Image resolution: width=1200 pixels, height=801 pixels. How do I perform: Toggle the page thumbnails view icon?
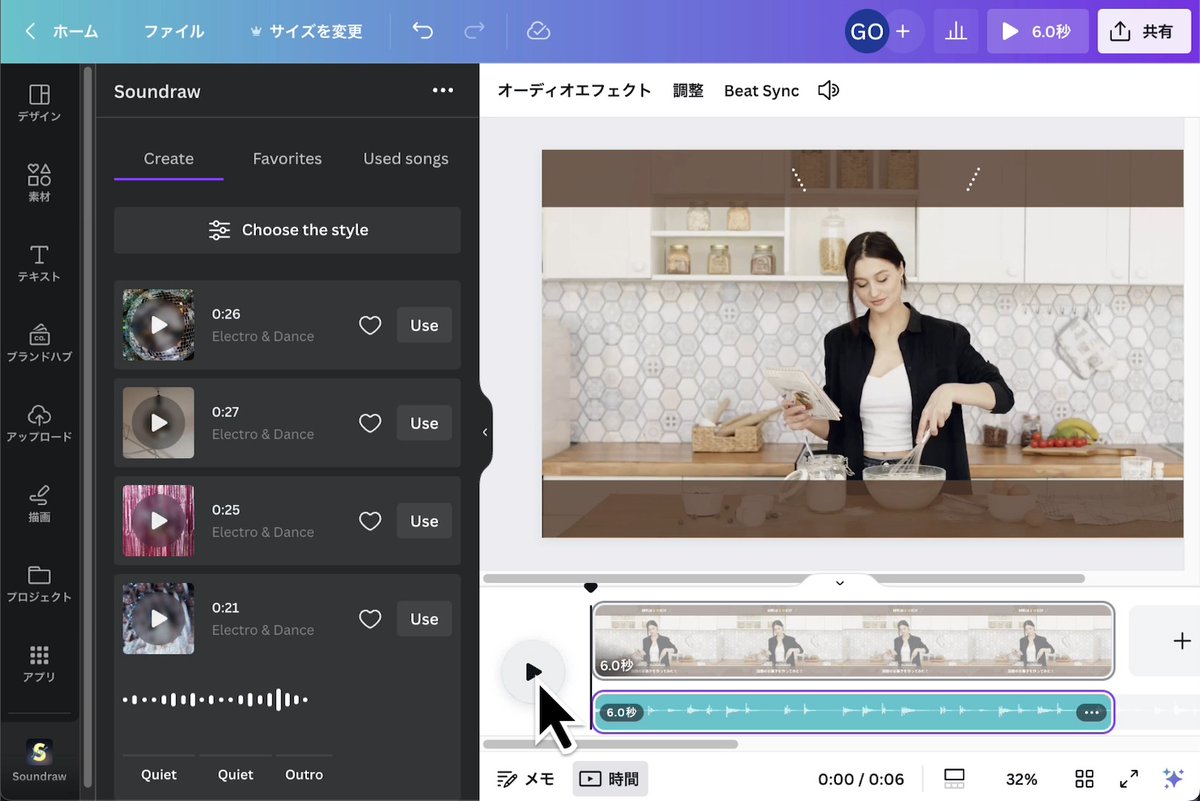(954, 779)
